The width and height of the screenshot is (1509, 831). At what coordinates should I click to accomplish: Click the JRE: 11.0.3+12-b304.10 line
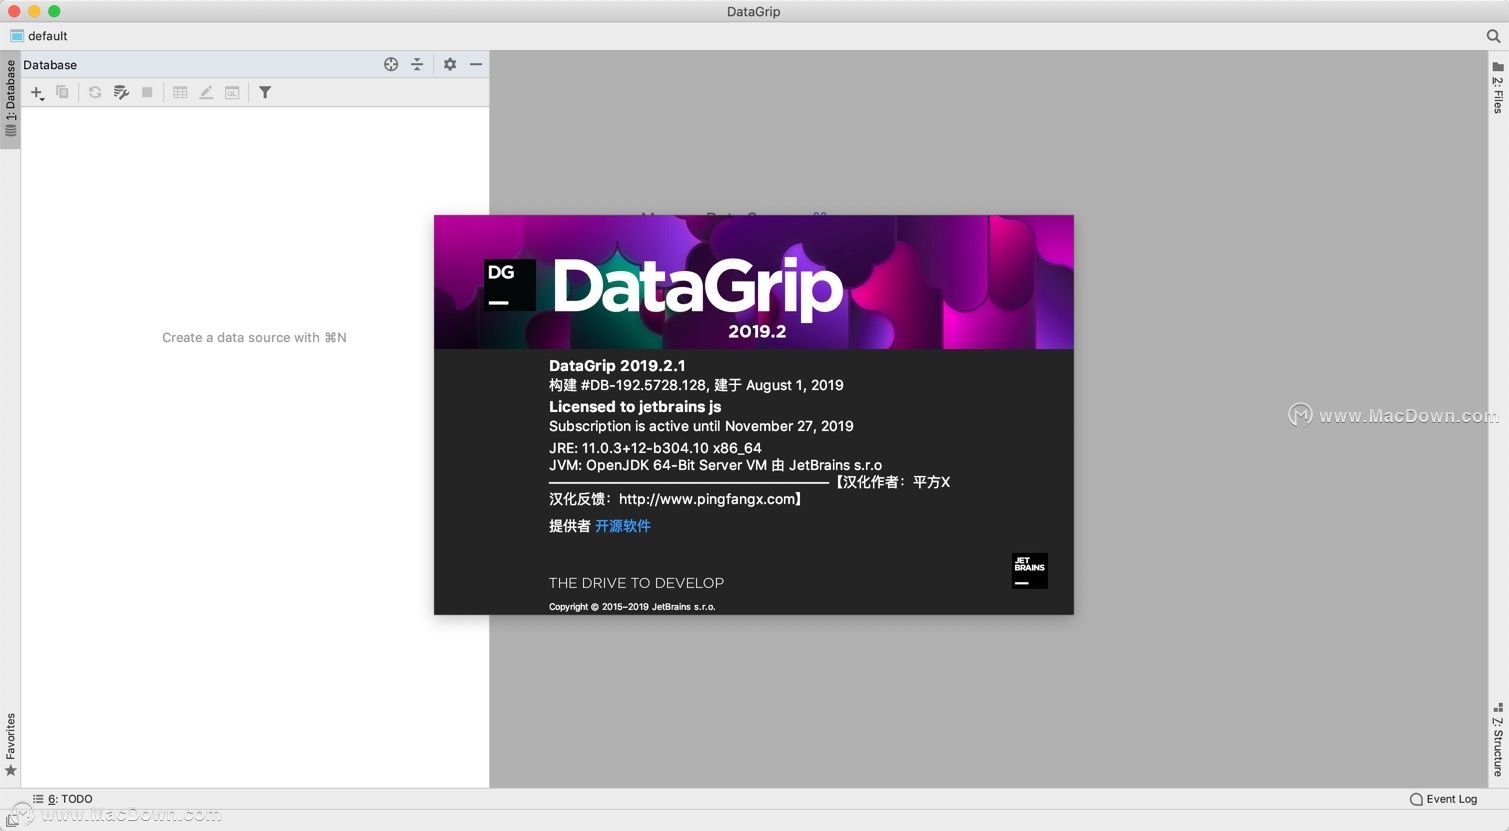[x=655, y=448]
